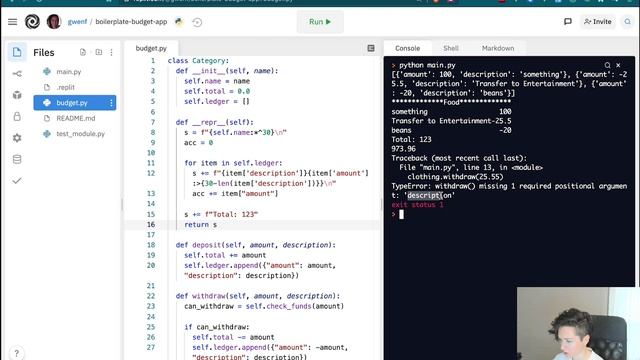Open test_module.py in the file tree
640x360 pixels.
coord(80,133)
